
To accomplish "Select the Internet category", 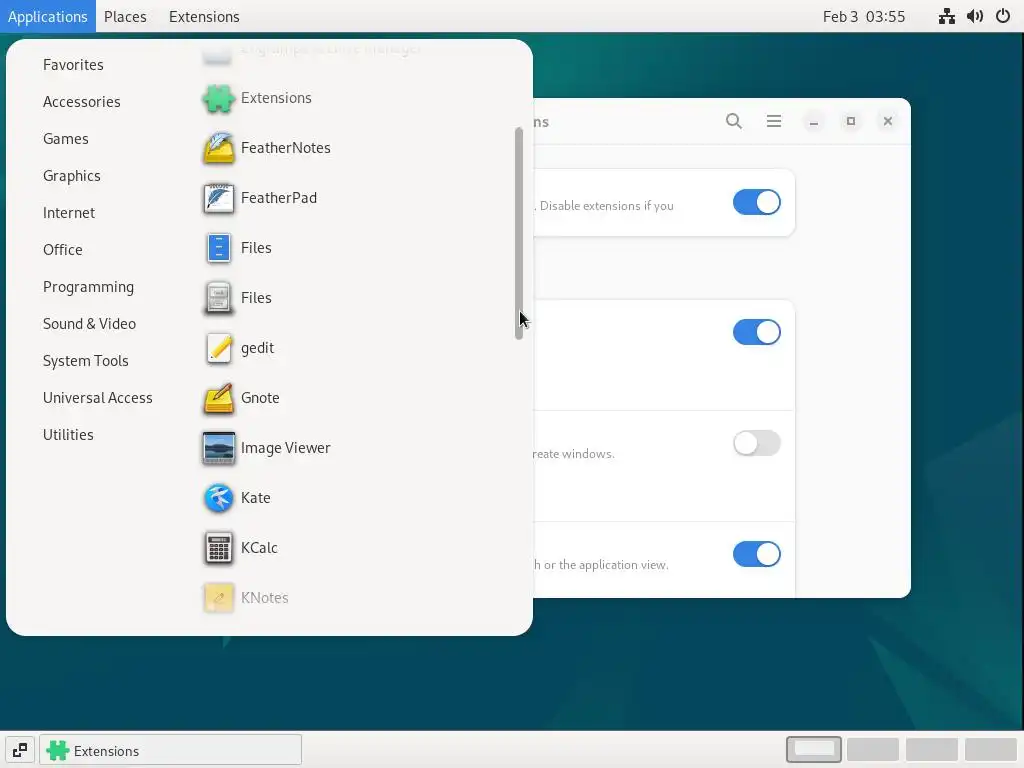I will click(x=69, y=213).
